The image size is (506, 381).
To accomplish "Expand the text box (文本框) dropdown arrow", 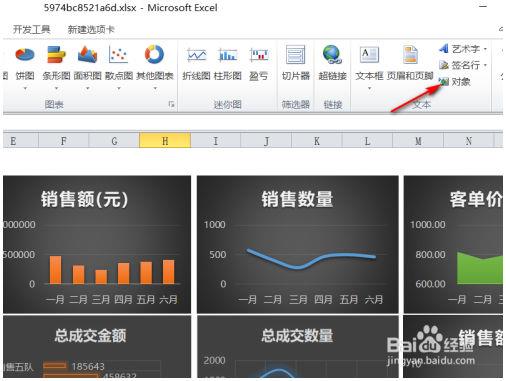I will (x=369, y=88).
